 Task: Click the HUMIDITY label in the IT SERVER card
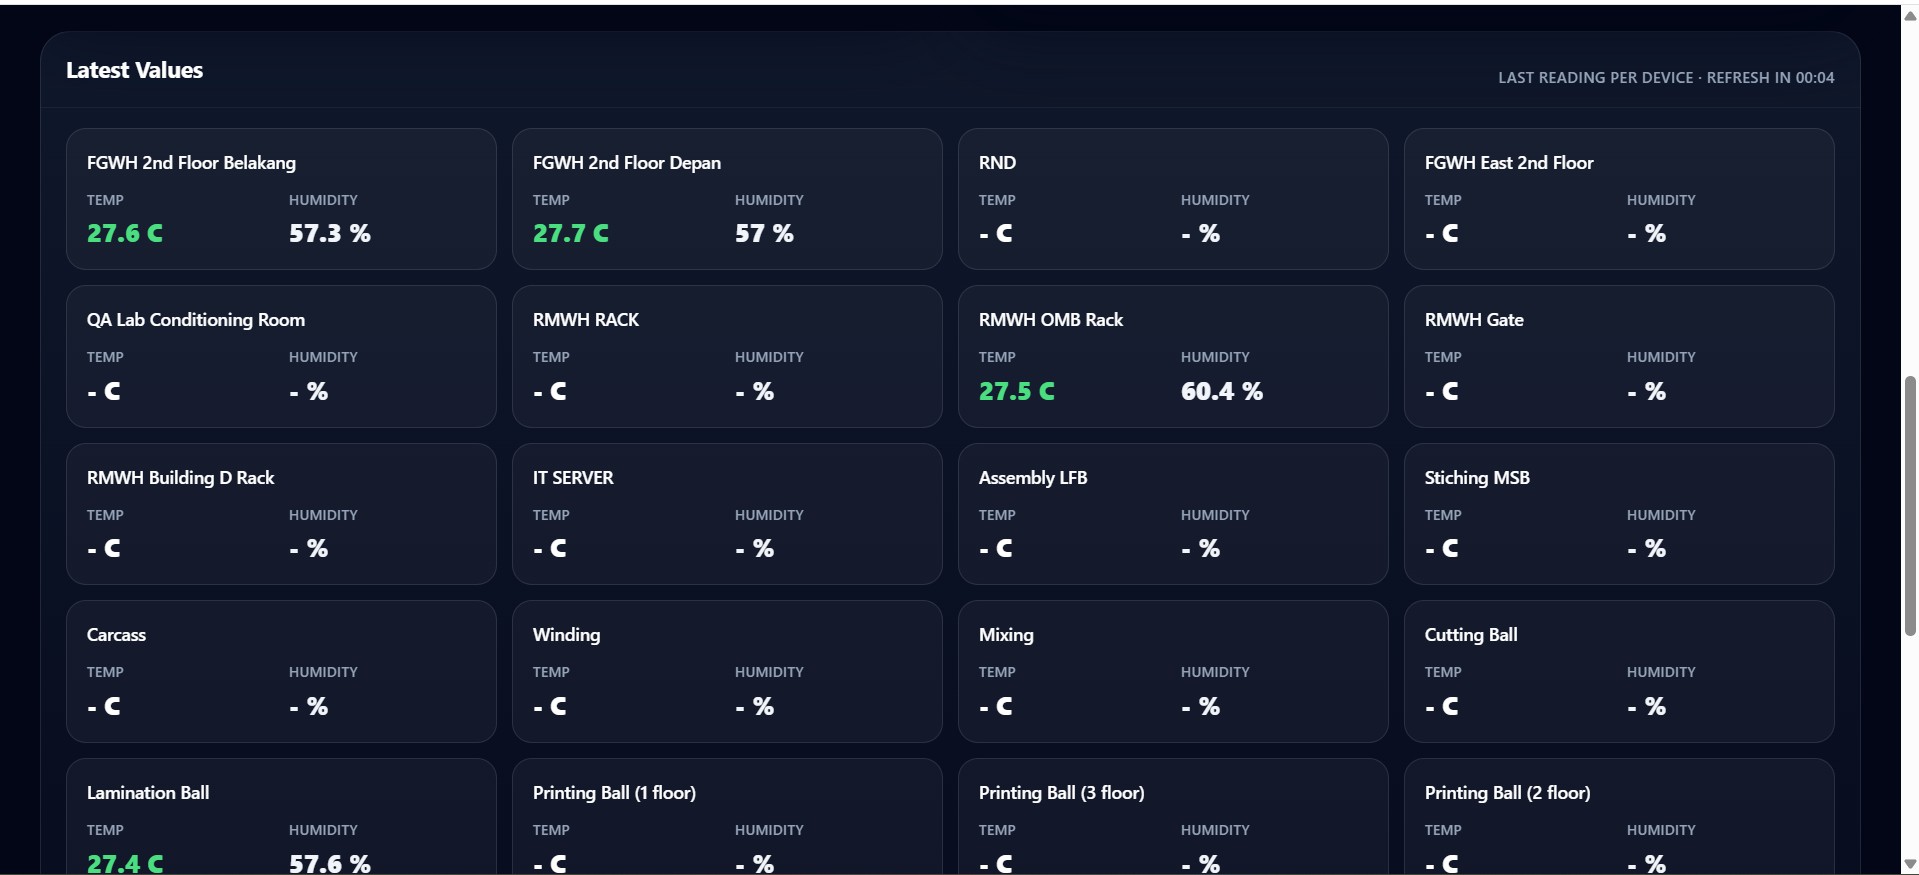pyautogui.click(x=769, y=515)
